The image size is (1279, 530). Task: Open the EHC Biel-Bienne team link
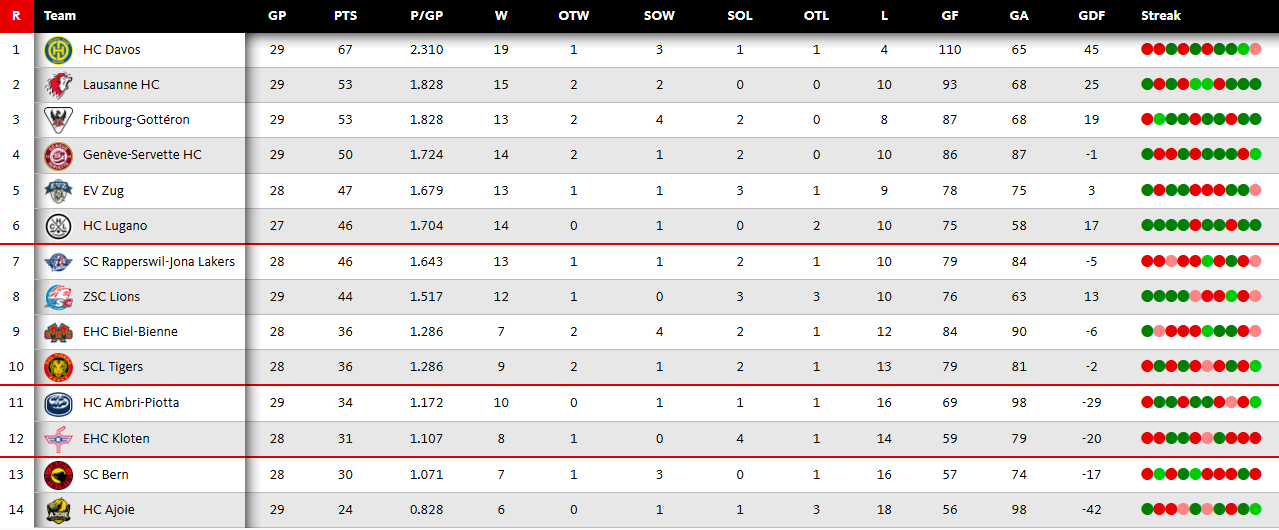pos(130,332)
